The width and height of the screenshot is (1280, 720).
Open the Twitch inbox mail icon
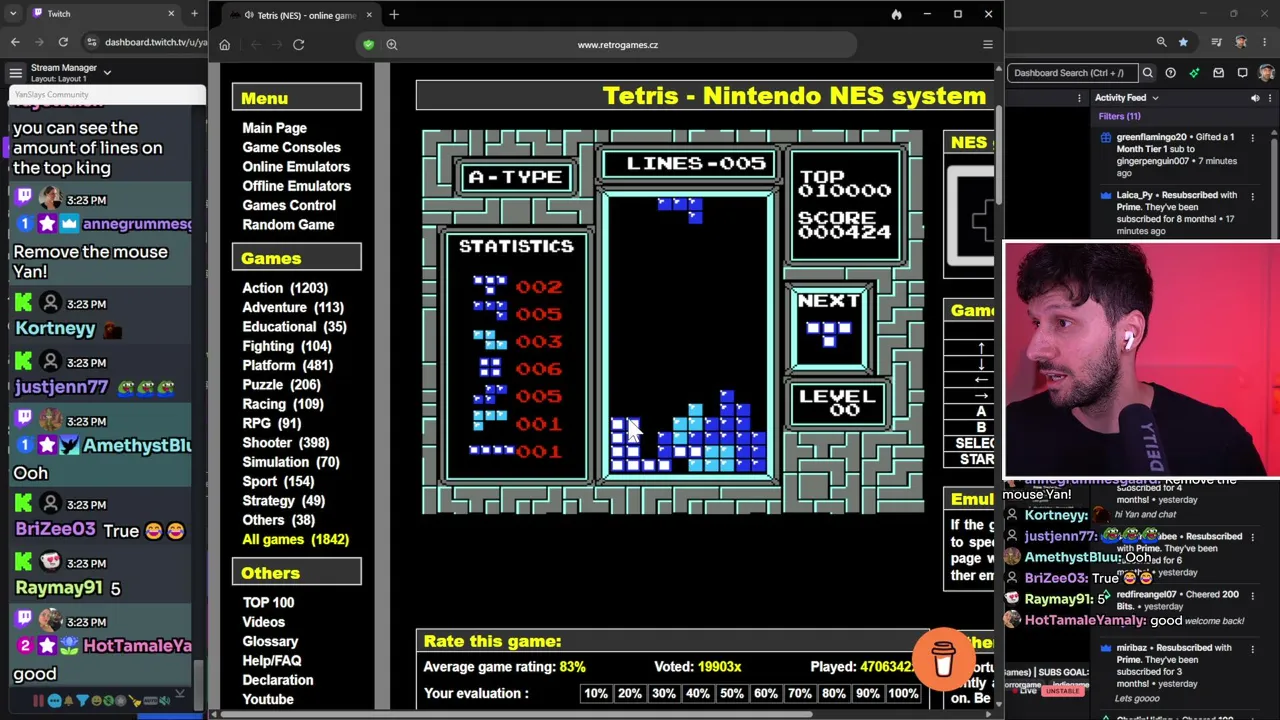pos(1218,73)
